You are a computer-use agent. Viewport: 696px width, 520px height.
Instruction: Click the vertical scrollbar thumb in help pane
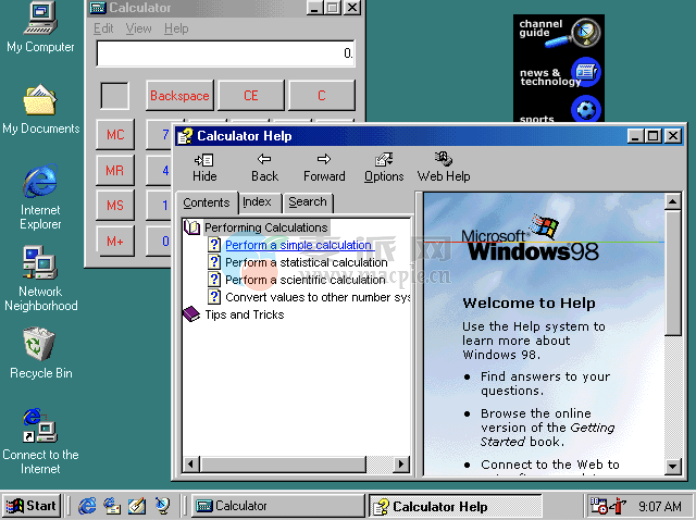pos(673,273)
